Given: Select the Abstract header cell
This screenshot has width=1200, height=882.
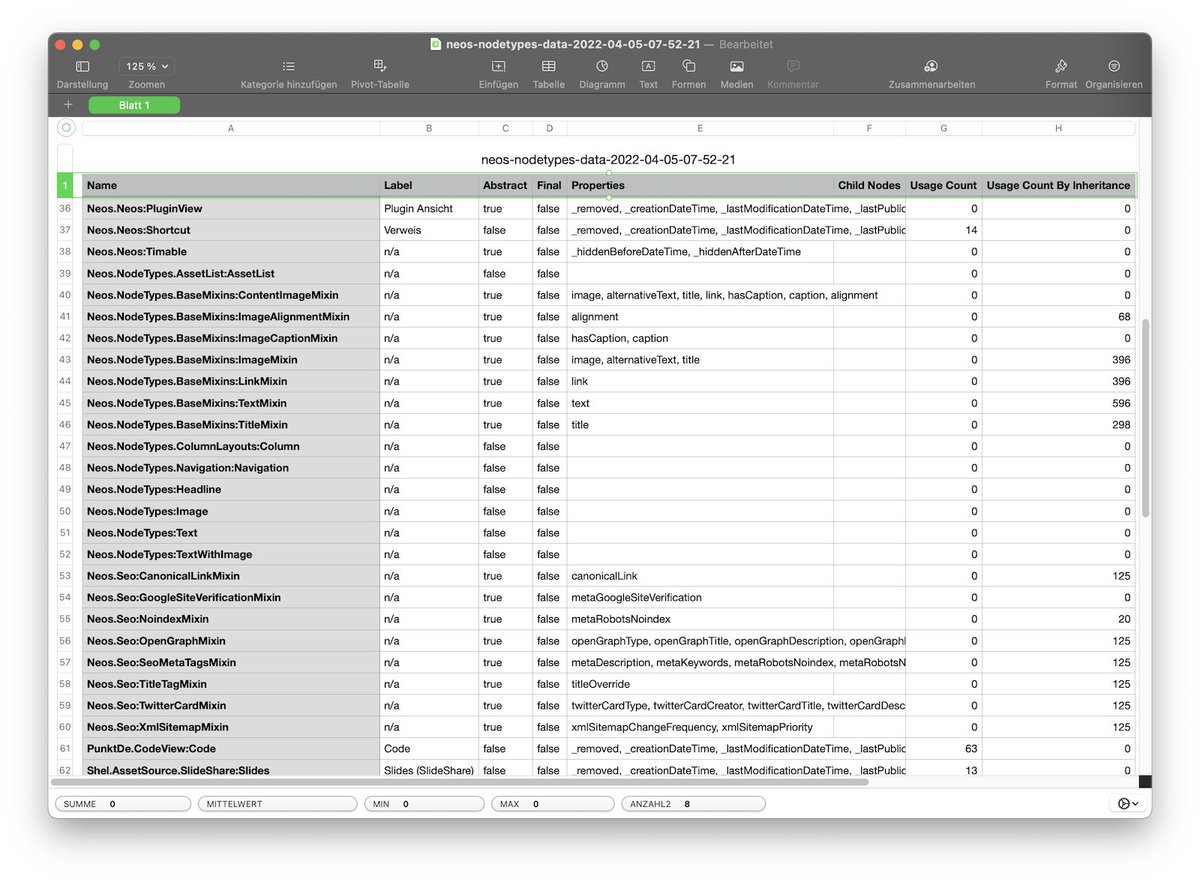Looking at the screenshot, I should pyautogui.click(x=505, y=185).
